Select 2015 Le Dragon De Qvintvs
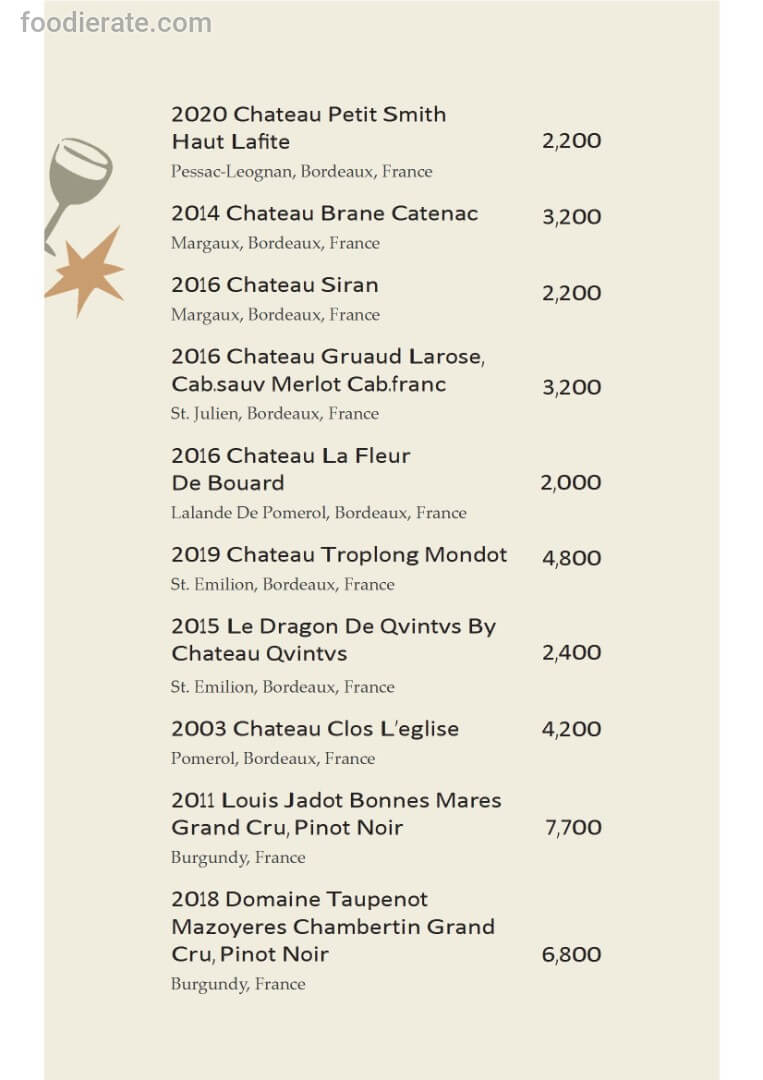 [x=333, y=640]
